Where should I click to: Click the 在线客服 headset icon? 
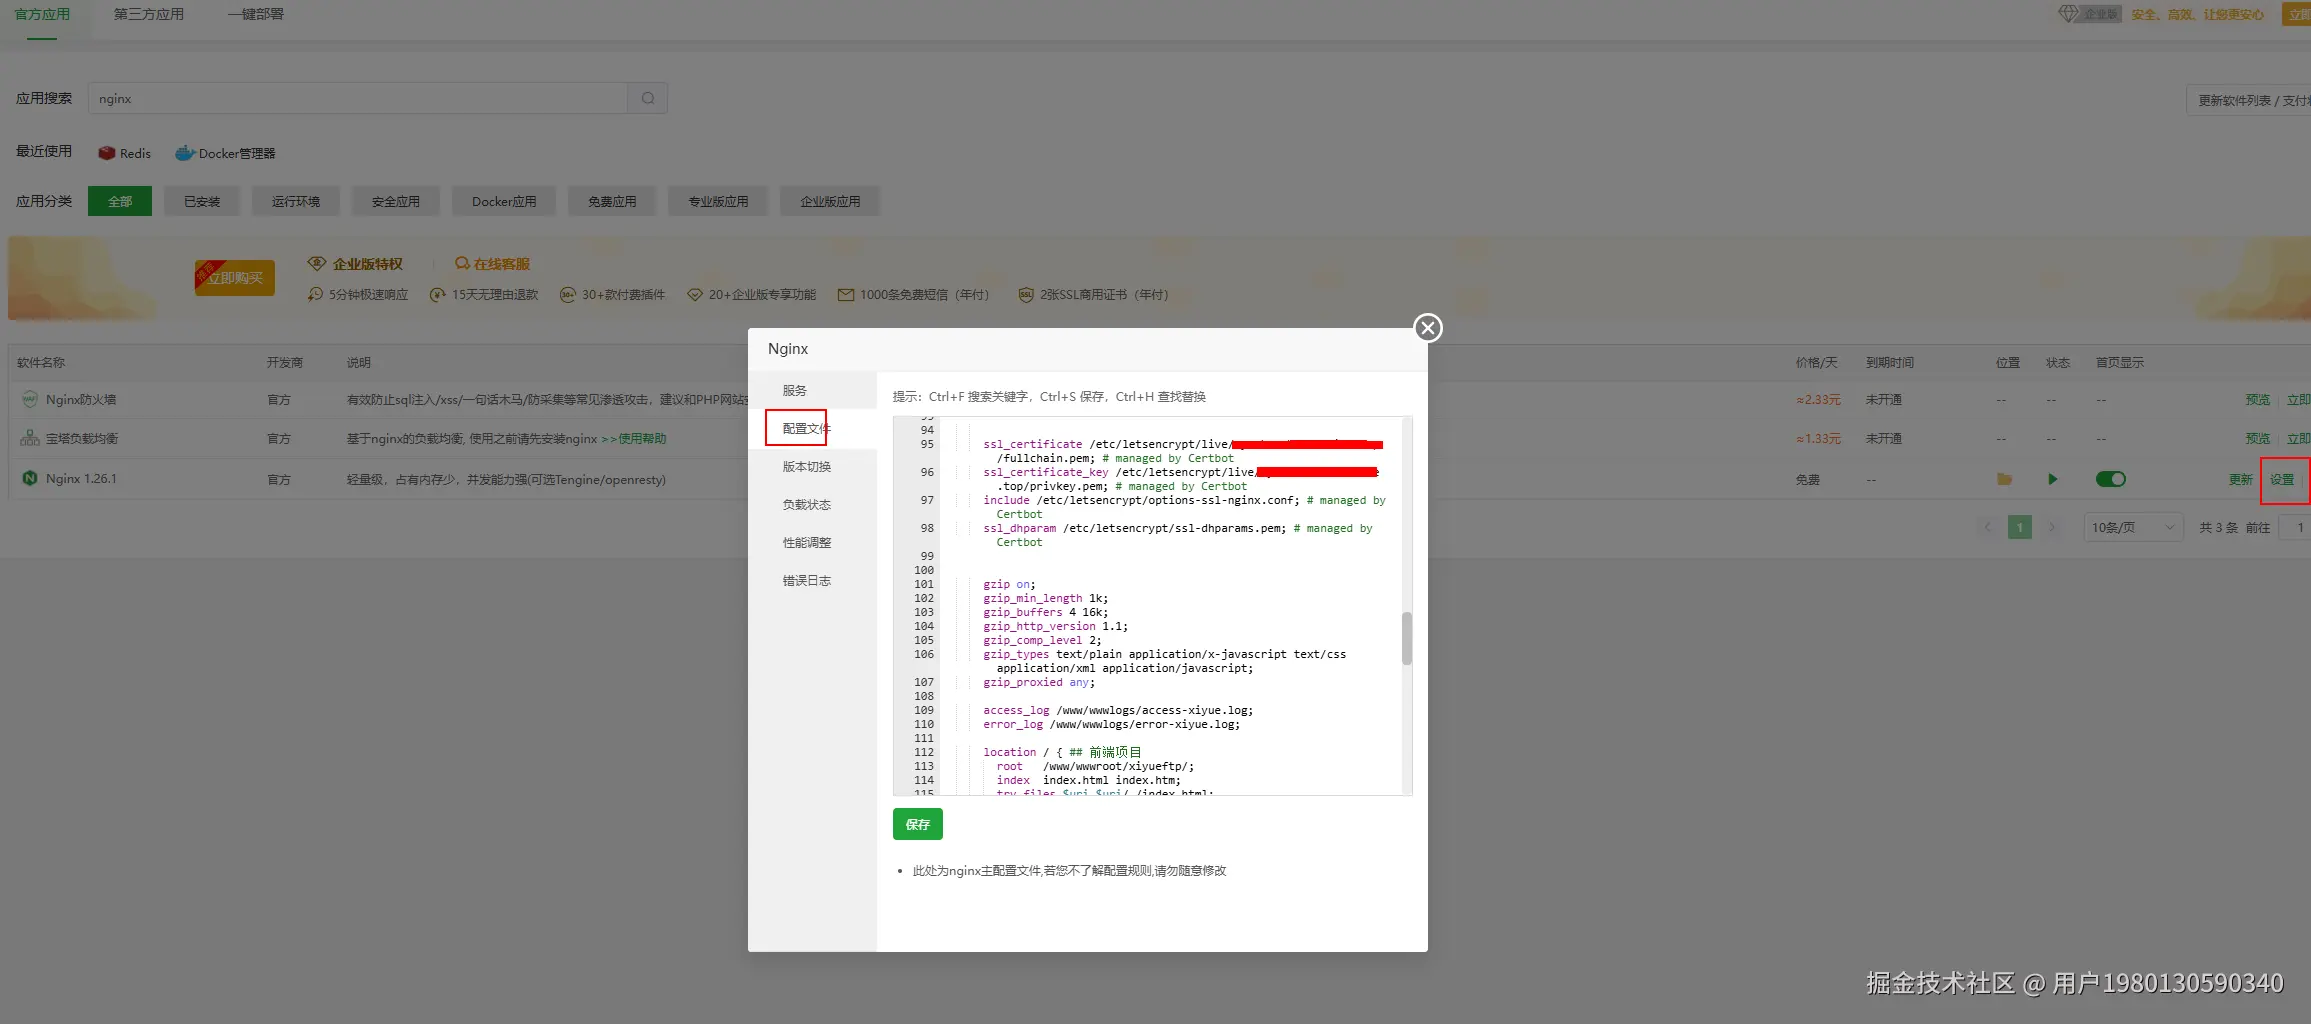click(462, 263)
